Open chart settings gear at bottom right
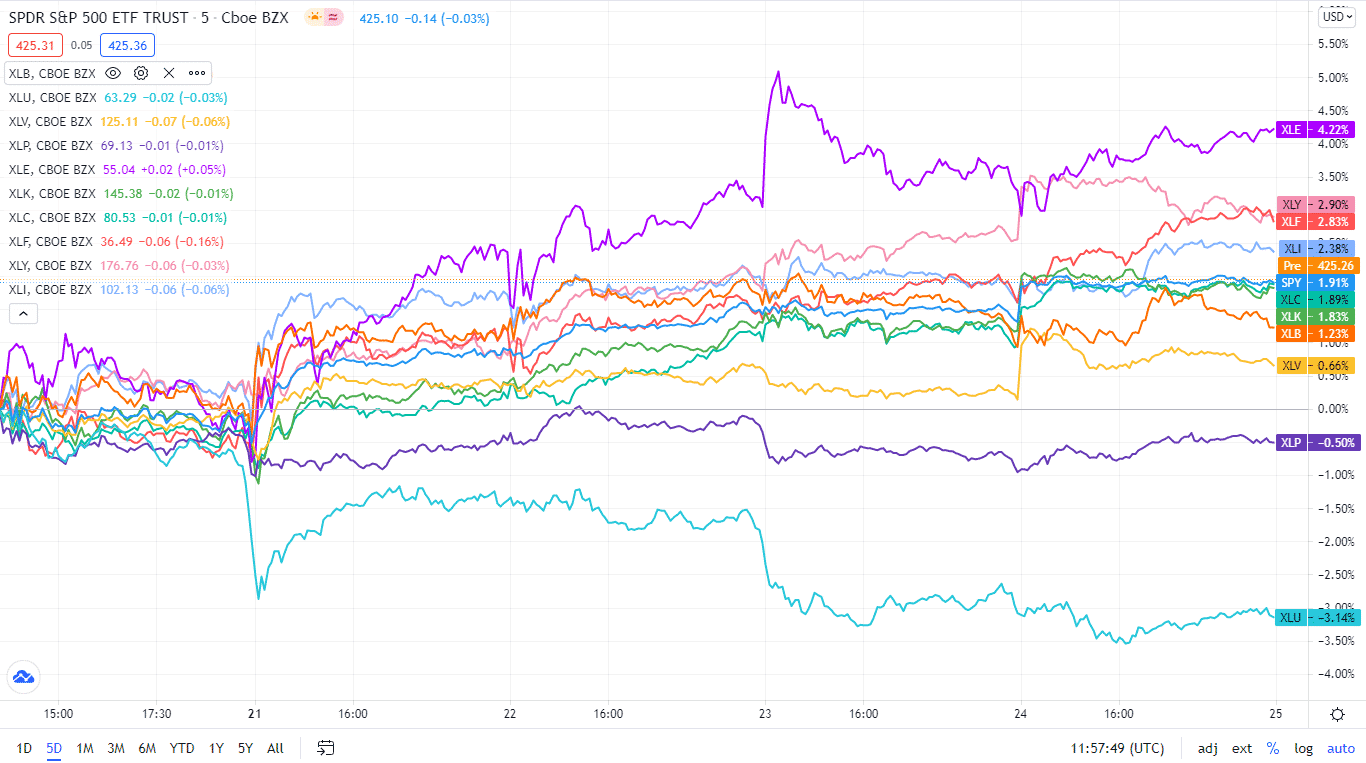Viewport: 1366px width, 763px height. [x=1337, y=714]
